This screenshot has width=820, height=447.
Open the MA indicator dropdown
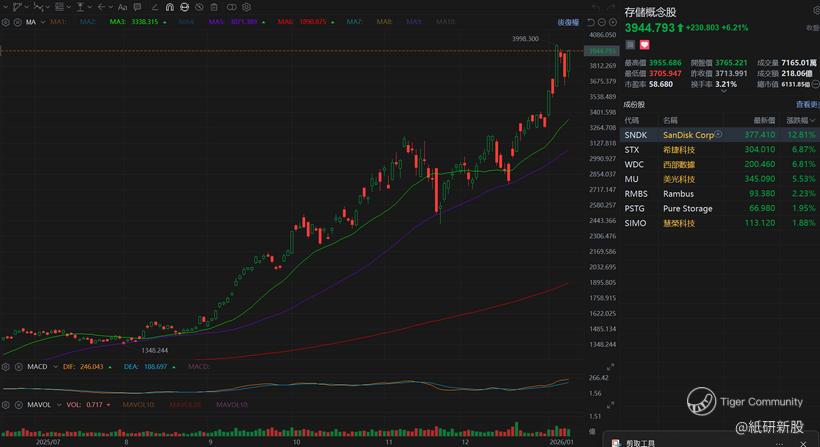point(43,22)
